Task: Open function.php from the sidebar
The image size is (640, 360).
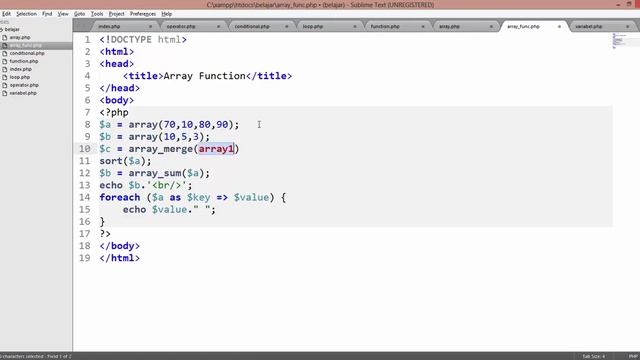Action: [24, 61]
